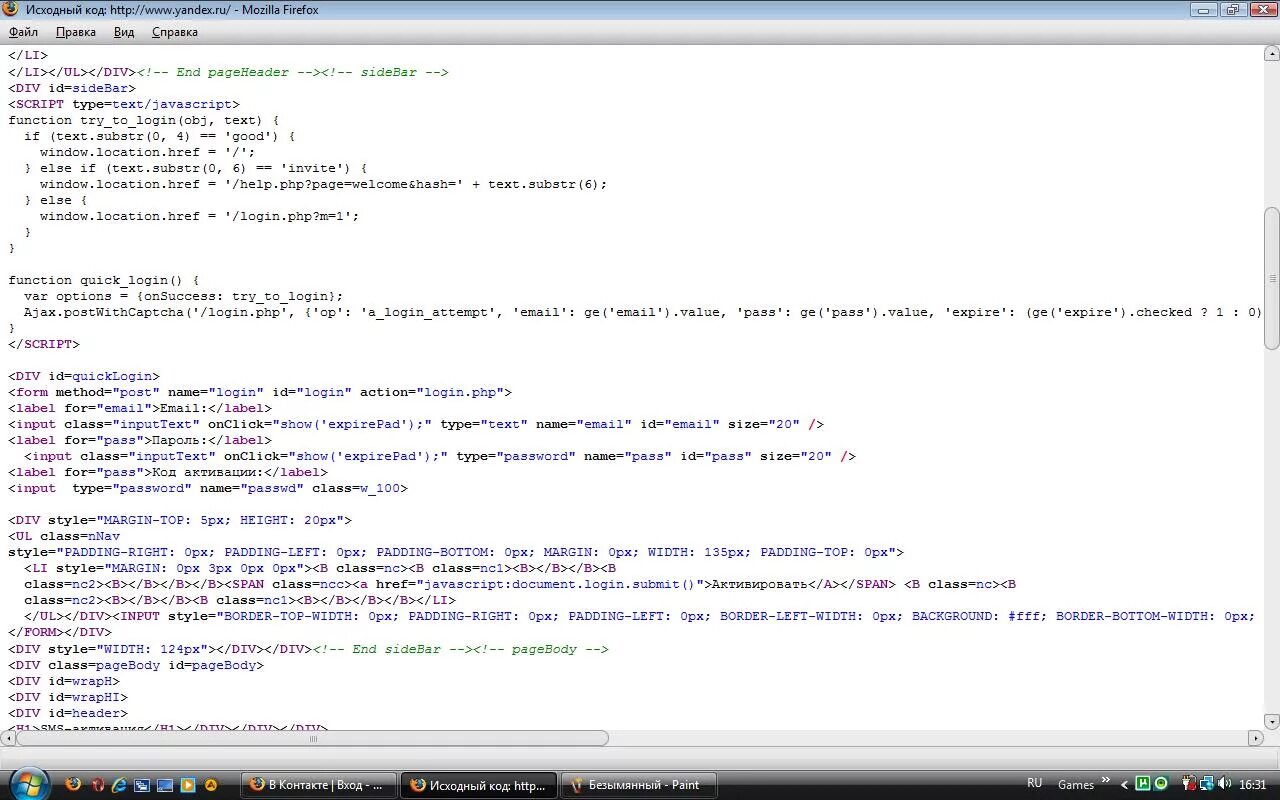Click the RU language indicator

(1034, 783)
